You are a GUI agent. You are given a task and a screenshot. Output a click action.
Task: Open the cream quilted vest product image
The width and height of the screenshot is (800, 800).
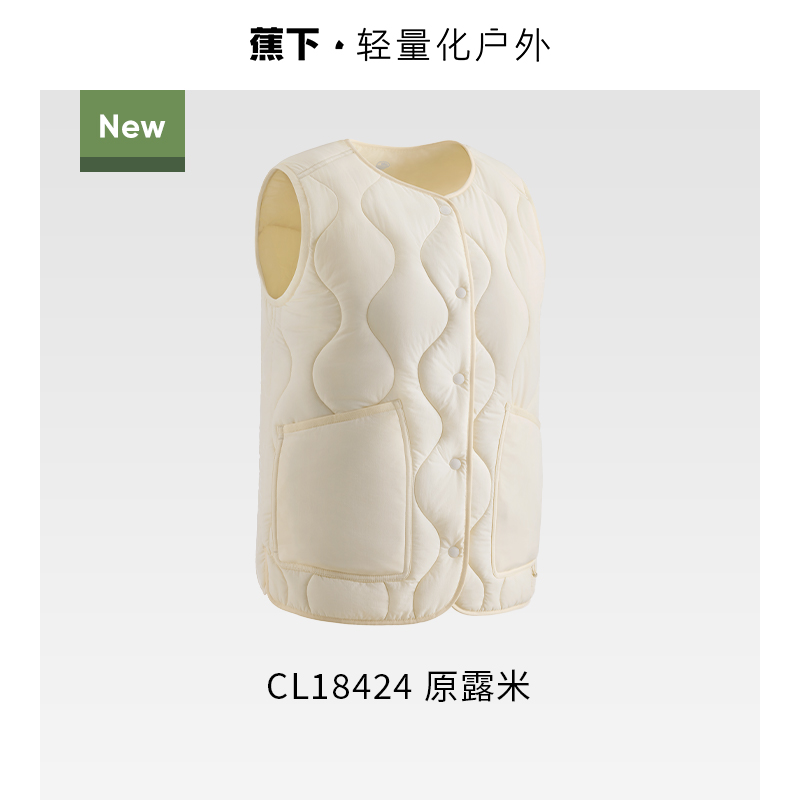point(401,381)
